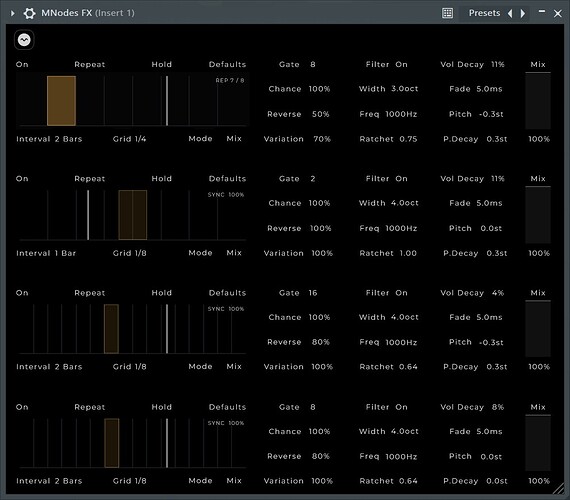Viewport: 570px width, 500px height.
Task: Select the highlighted step block in first sequencer
Action: click(x=61, y=101)
